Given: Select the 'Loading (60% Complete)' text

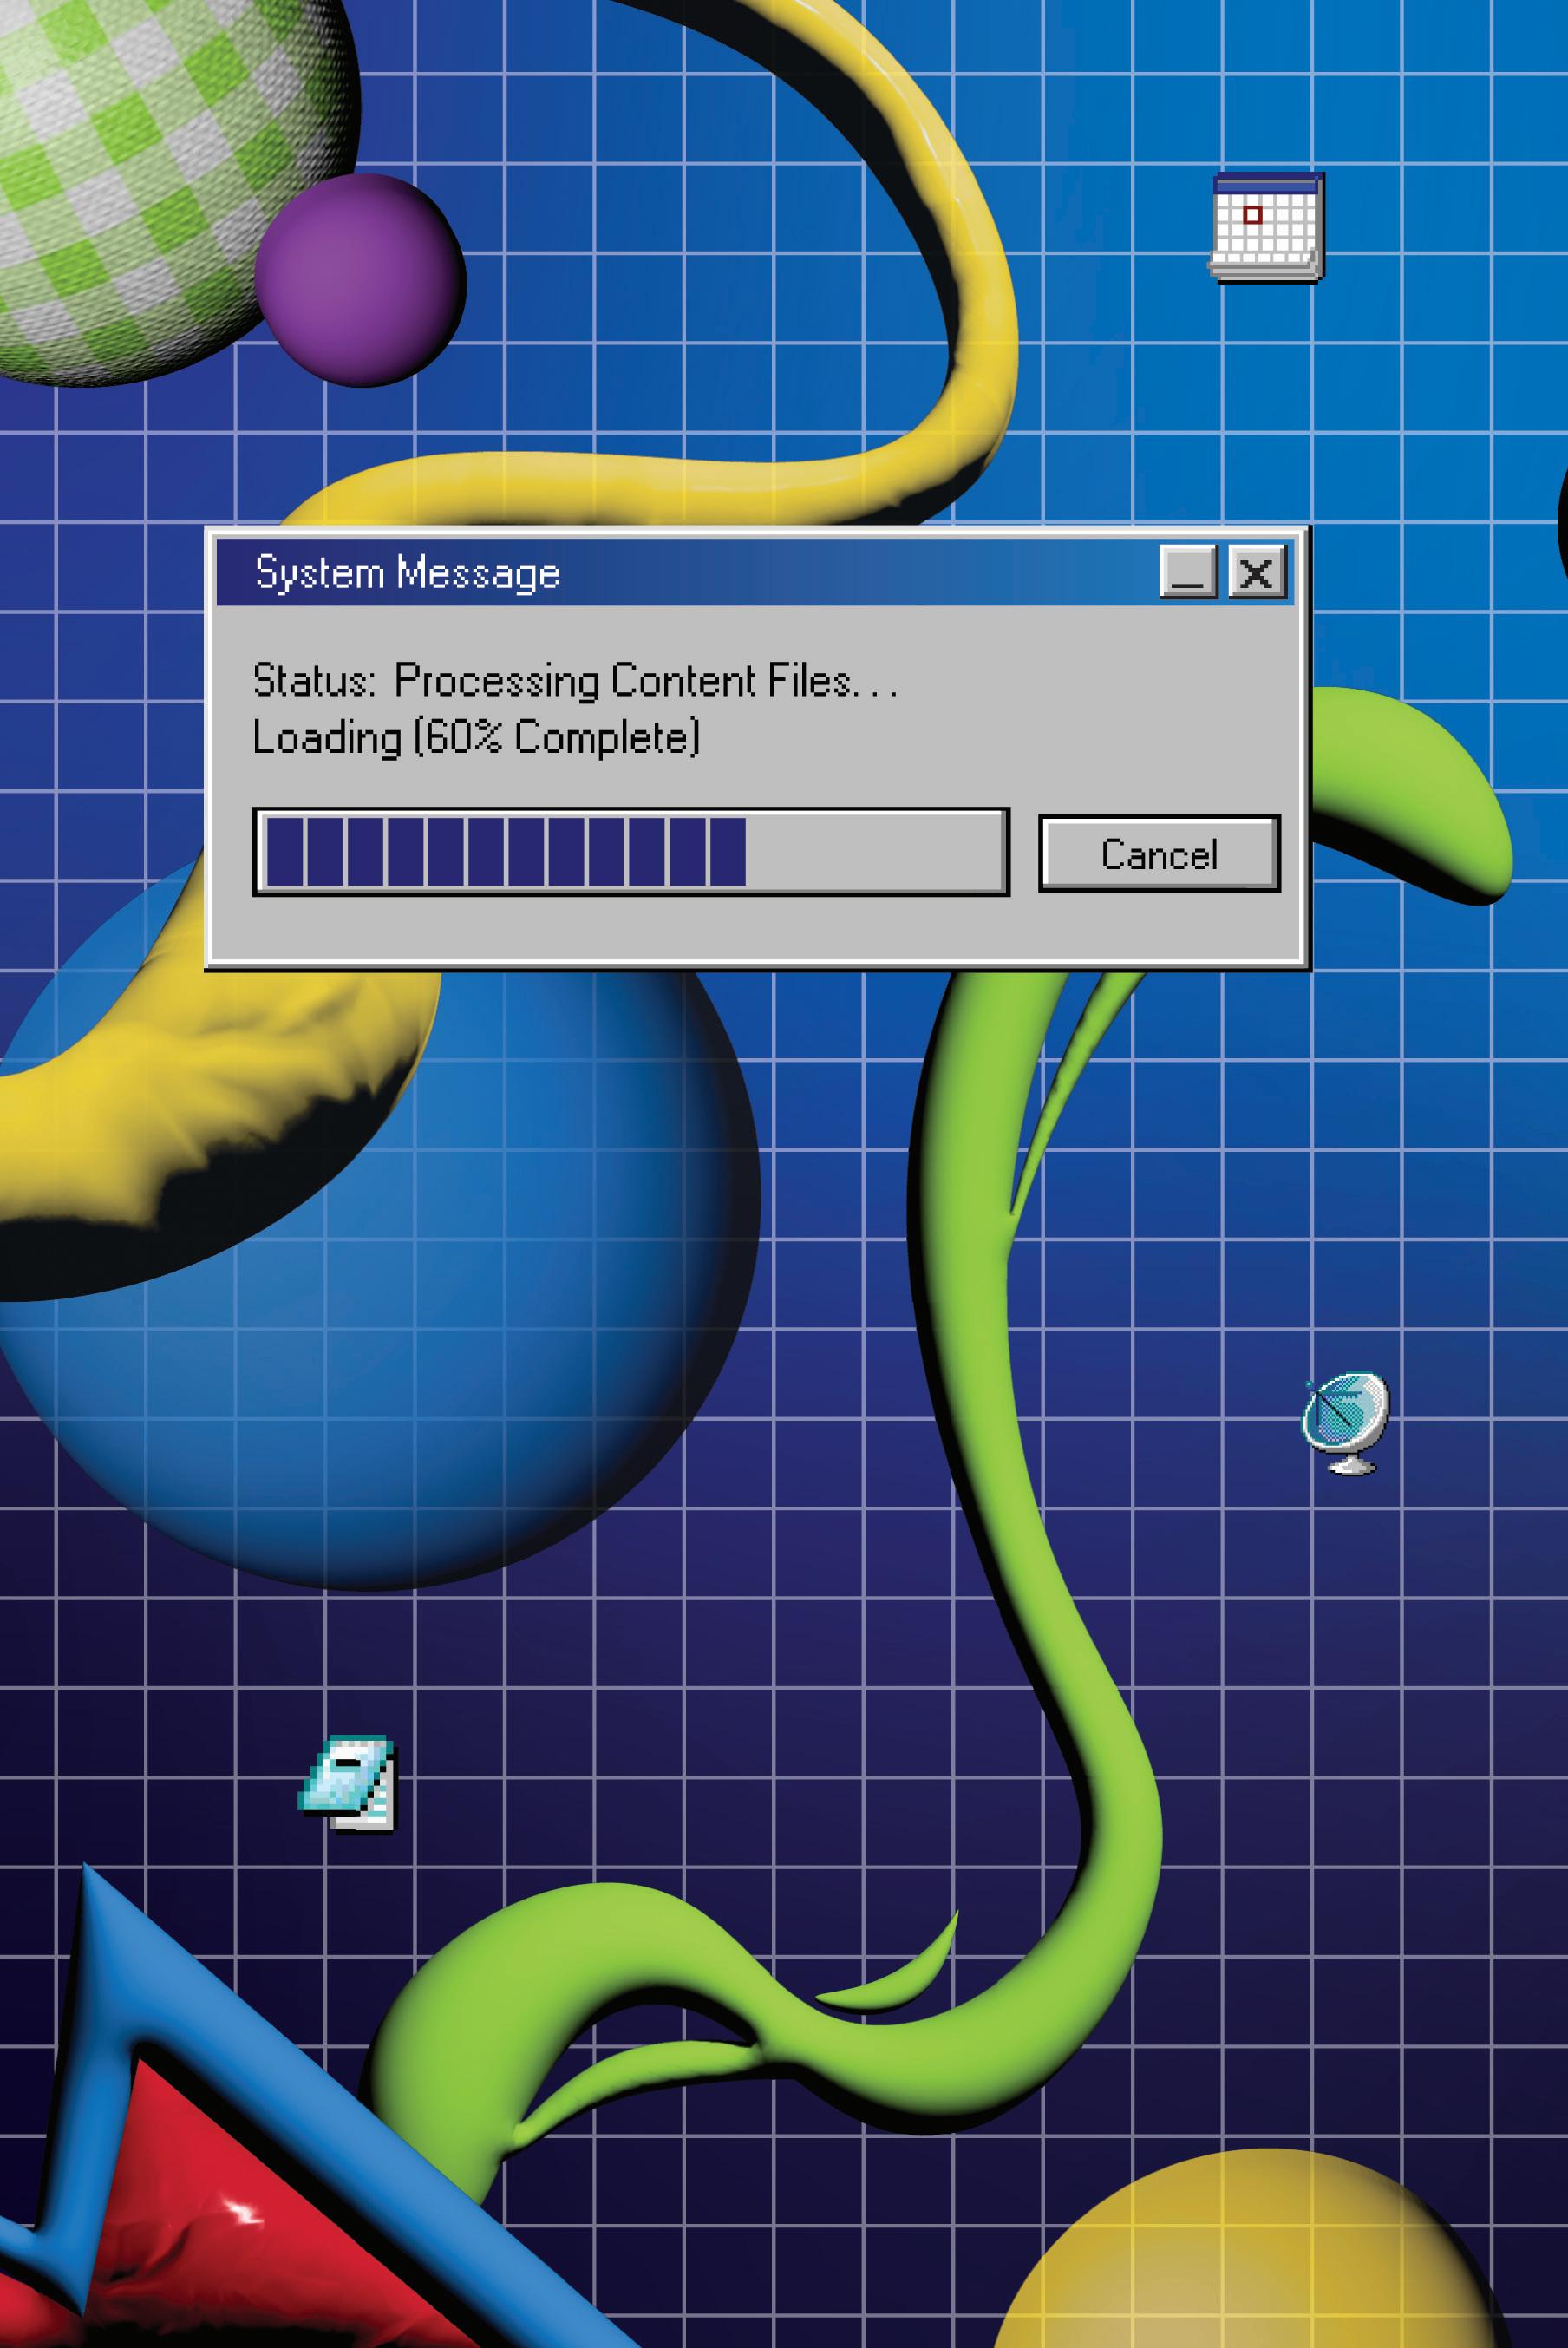Looking at the screenshot, I should [476, 738].
